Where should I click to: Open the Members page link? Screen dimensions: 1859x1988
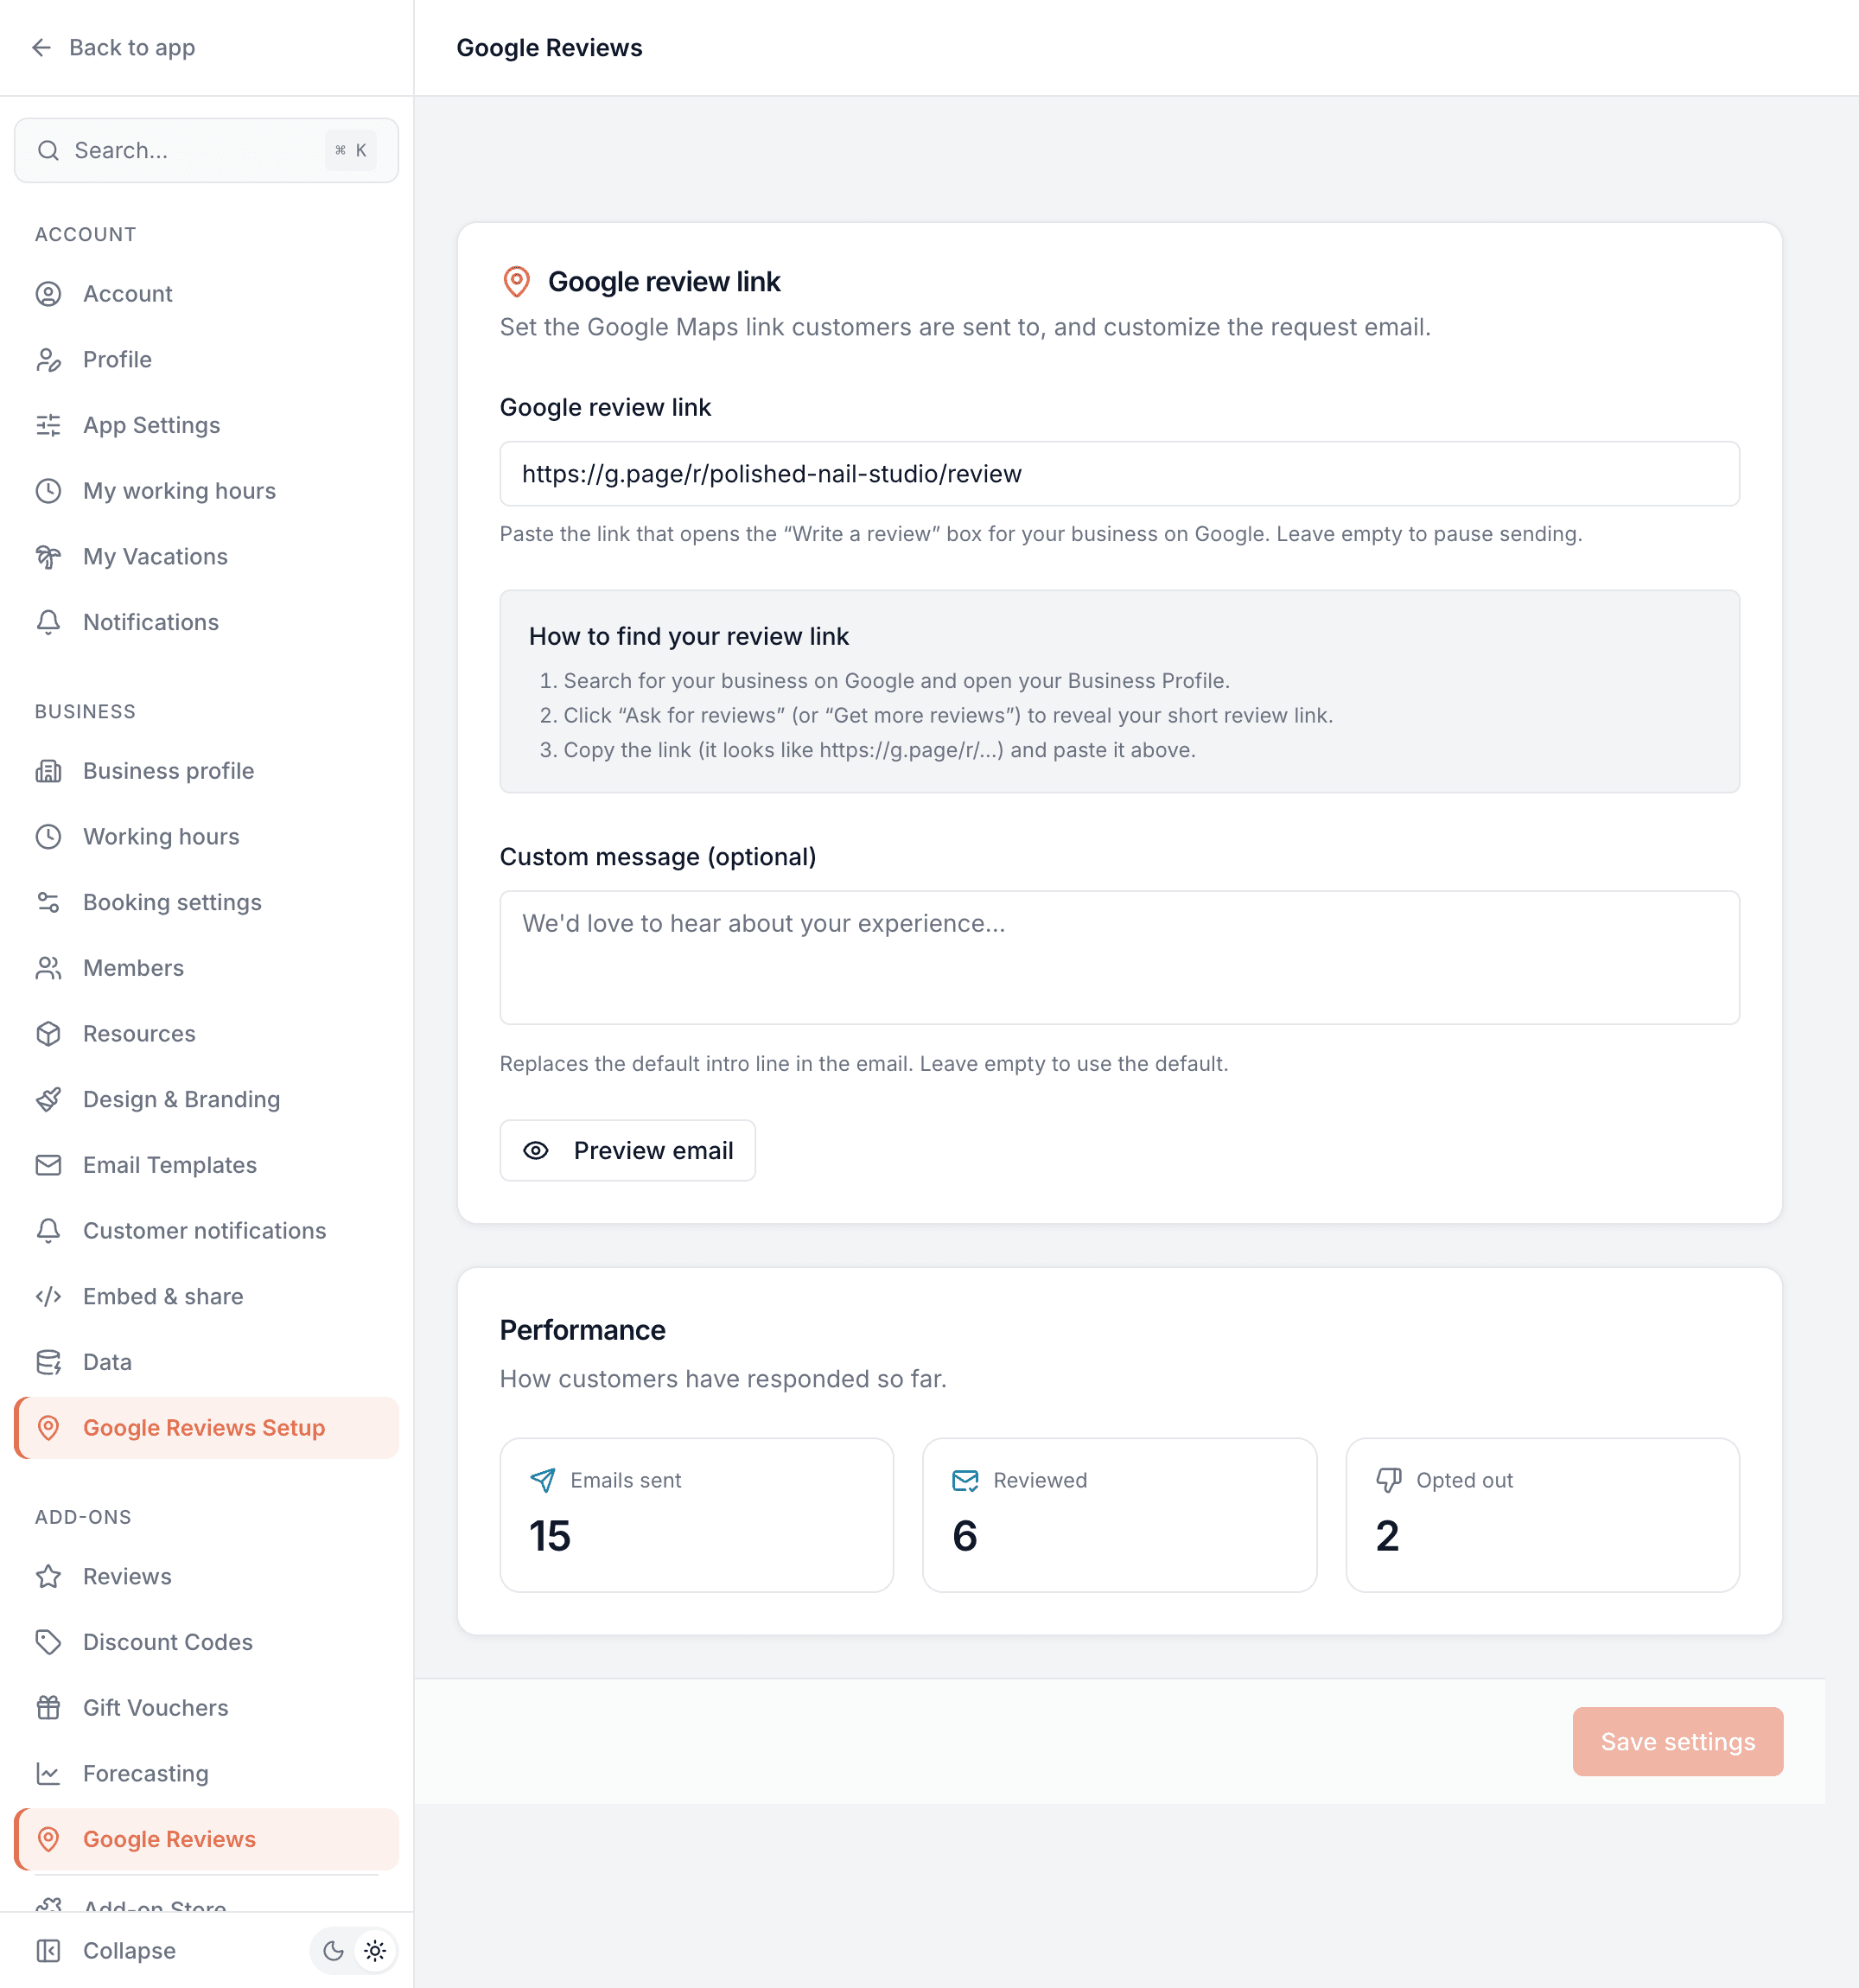(x=206, y=968)
